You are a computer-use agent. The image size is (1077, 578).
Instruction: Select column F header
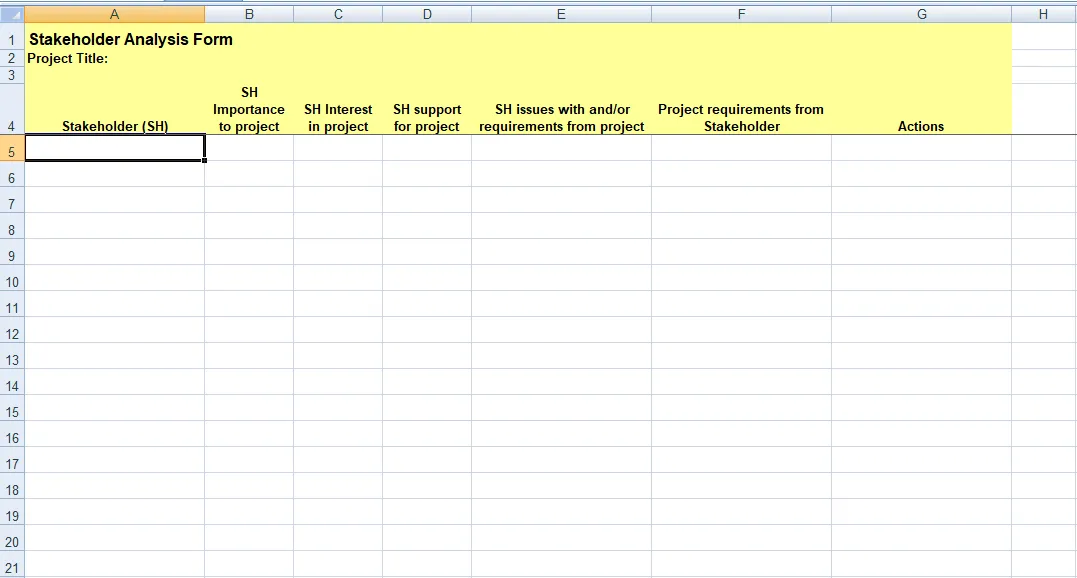pyautogui.click(x=741, y=14)
